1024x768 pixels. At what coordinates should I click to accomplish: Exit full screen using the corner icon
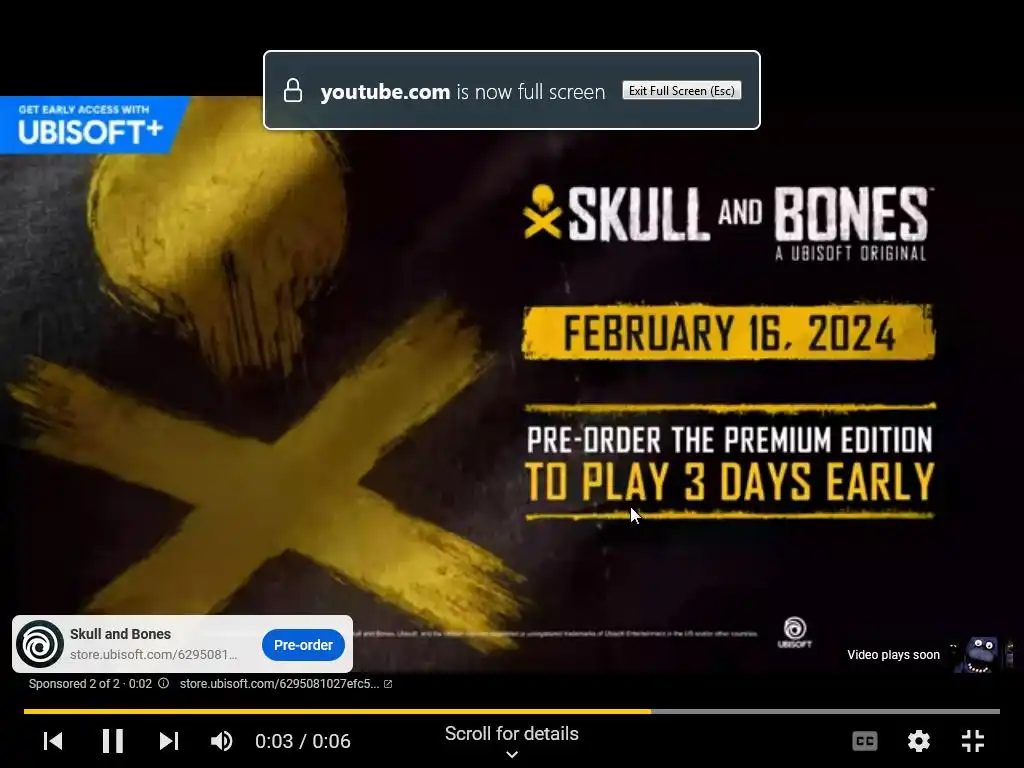pyautogui.click(x=973, y=741)
